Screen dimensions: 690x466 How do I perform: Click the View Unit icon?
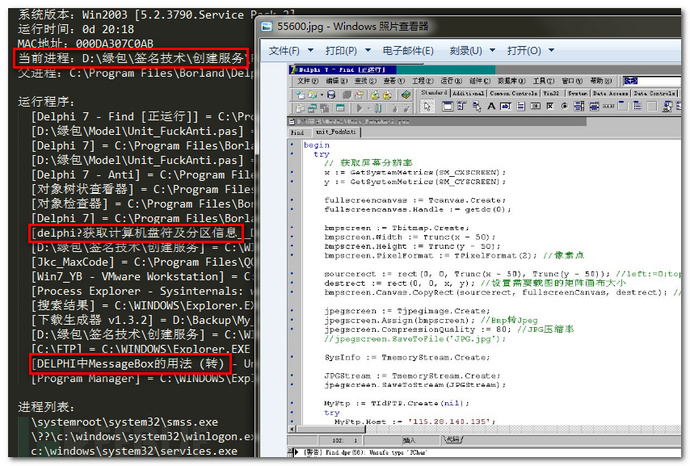point(300,108)
